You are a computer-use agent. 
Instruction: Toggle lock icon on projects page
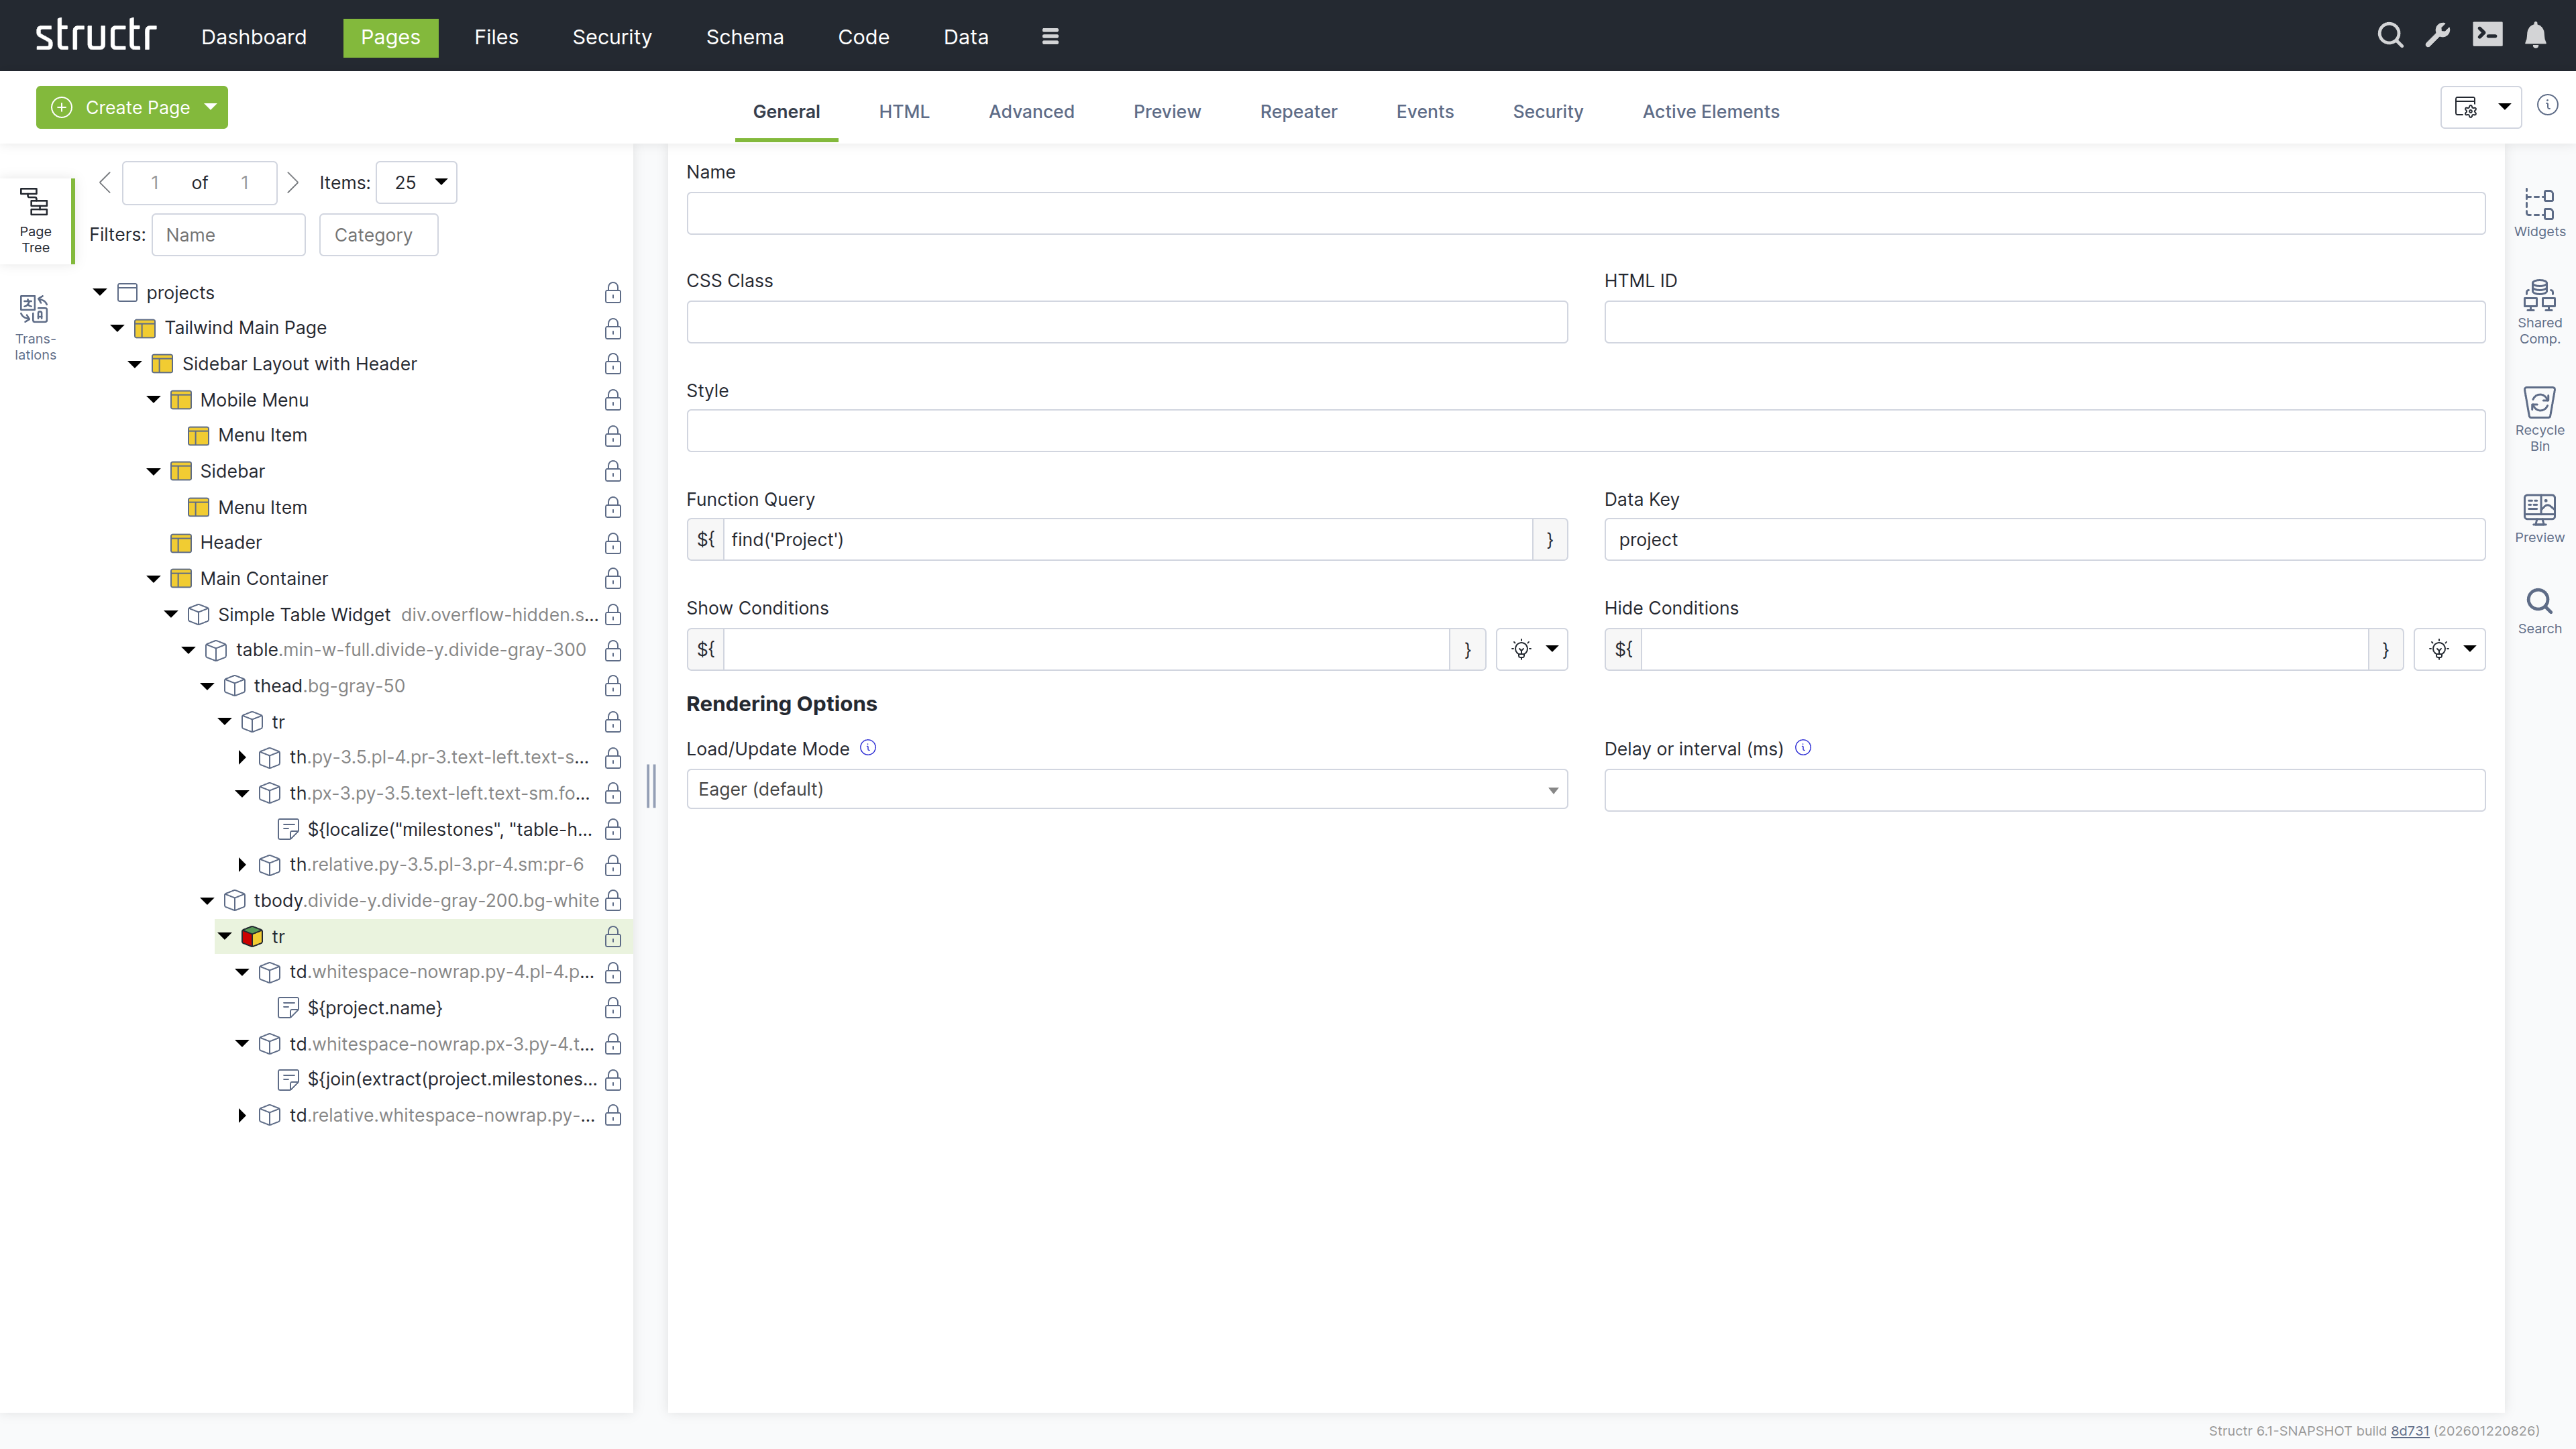click(613, 293)
